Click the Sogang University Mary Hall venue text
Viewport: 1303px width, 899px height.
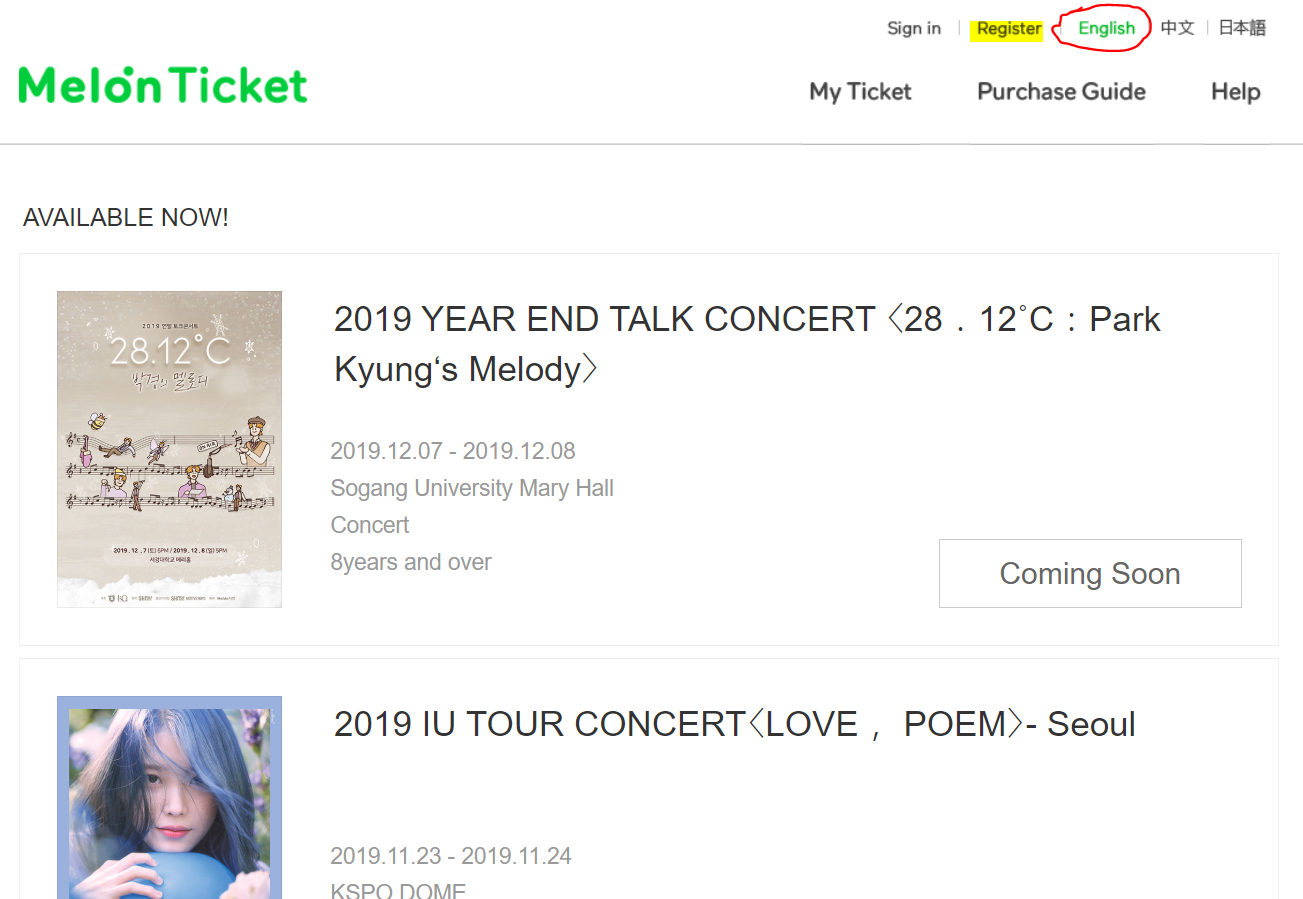click(472, 488)
